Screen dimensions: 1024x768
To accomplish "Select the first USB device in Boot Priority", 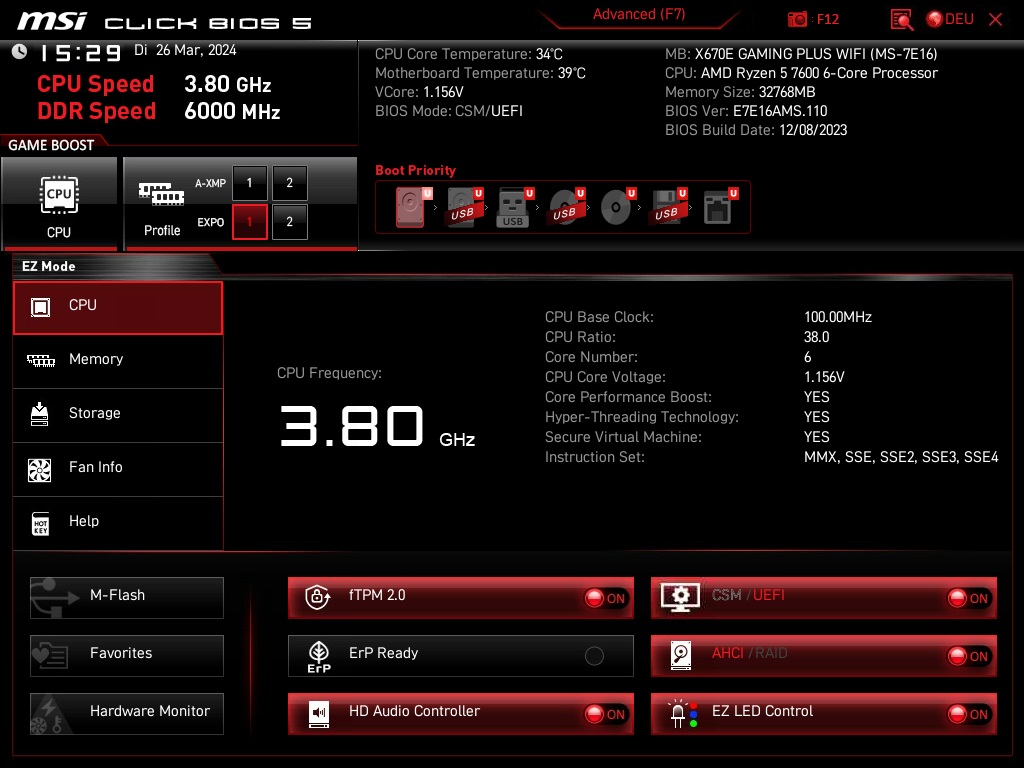I will pyautogui.click(x=464, y=207).
